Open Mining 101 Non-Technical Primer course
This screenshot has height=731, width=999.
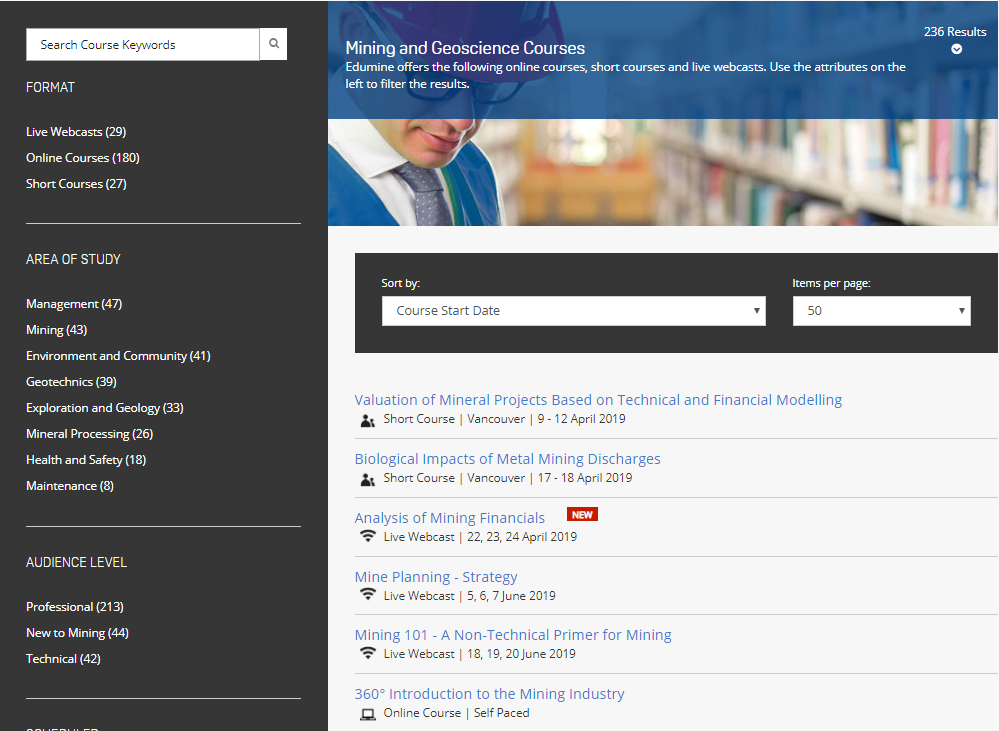click(514, 635)
